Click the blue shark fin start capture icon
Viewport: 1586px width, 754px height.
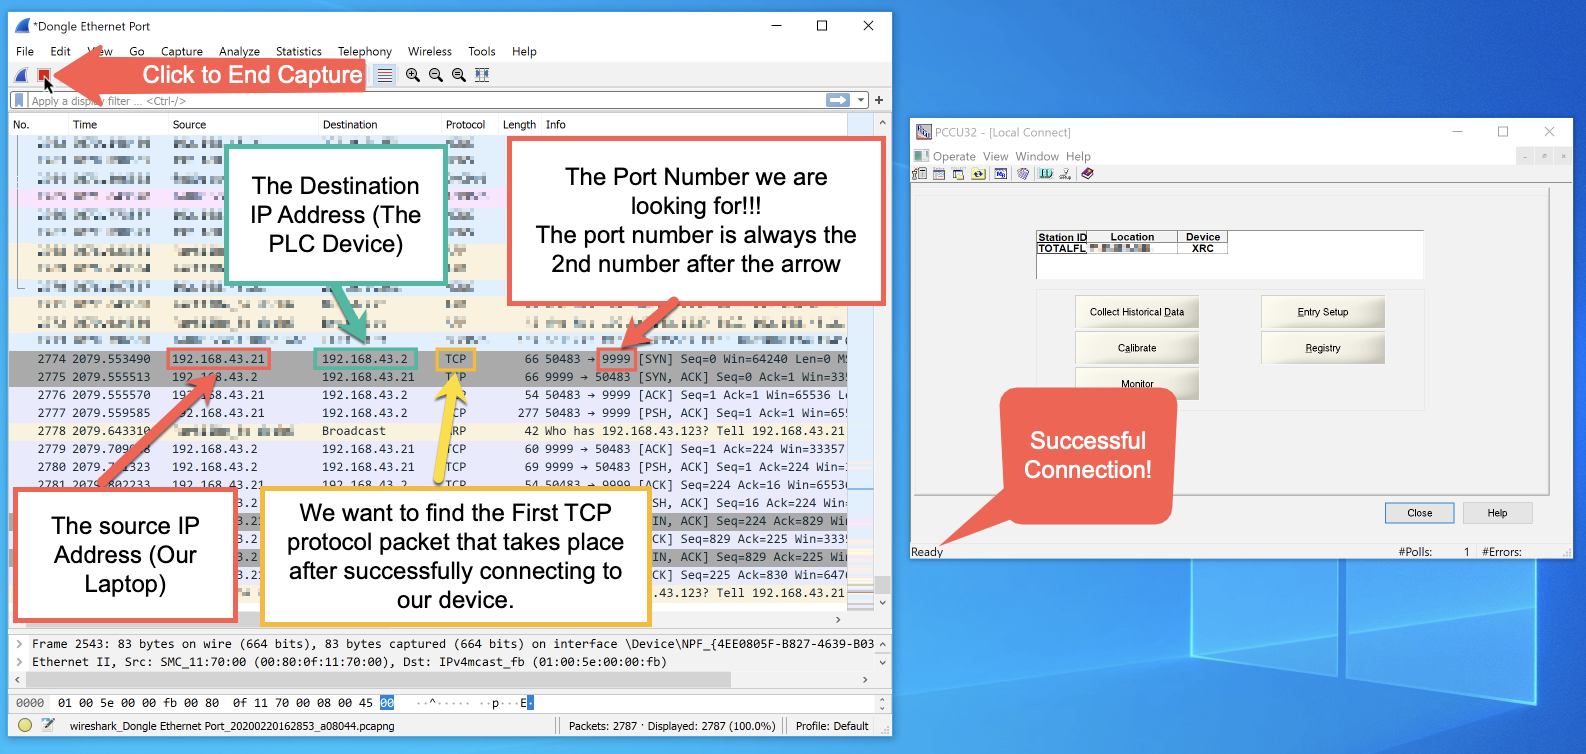click(21, 75)
